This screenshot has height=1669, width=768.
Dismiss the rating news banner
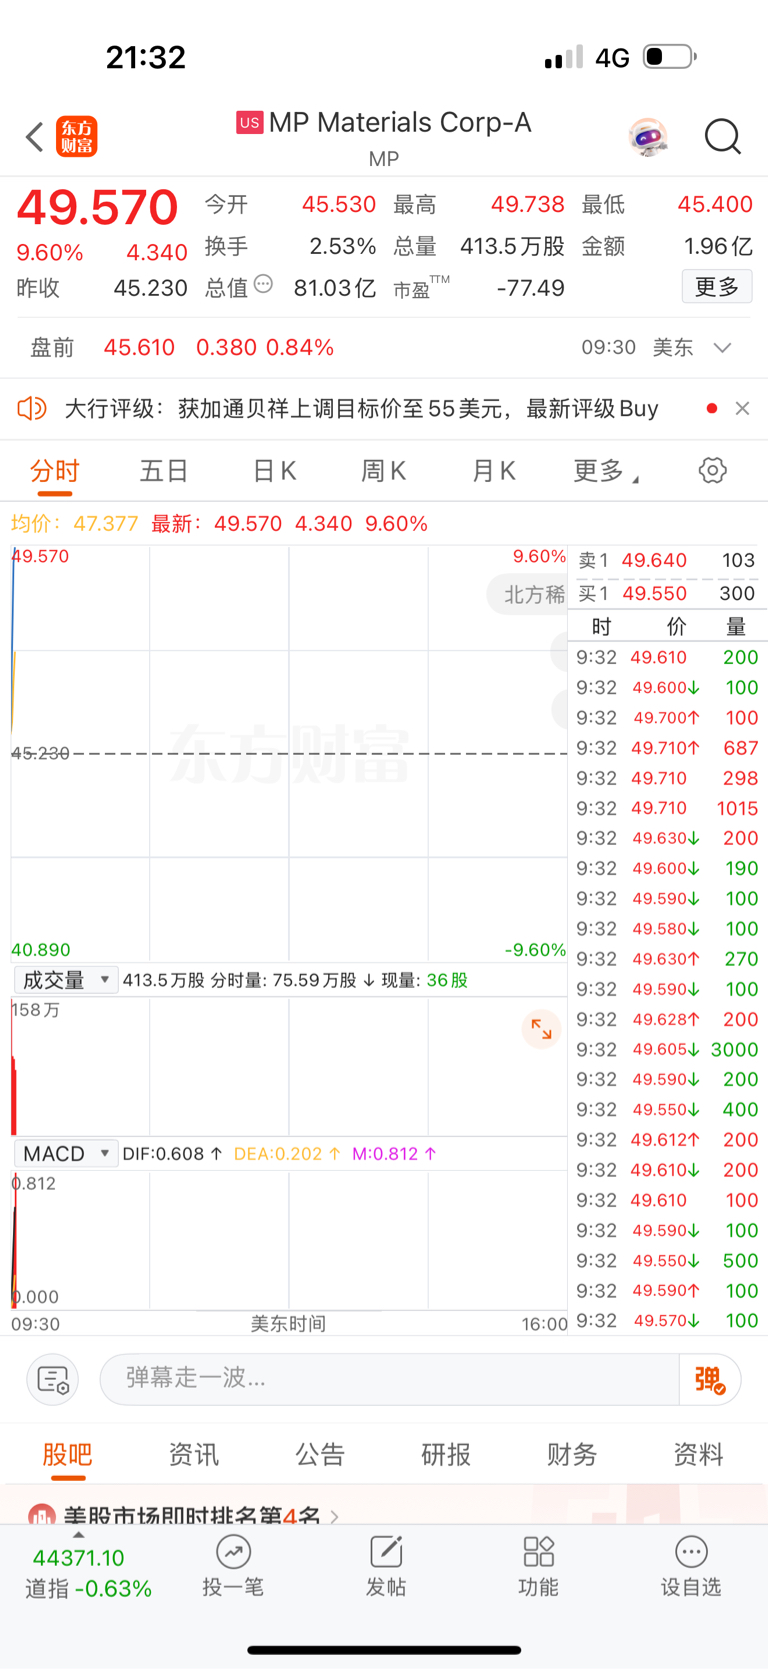click(742, 408)
